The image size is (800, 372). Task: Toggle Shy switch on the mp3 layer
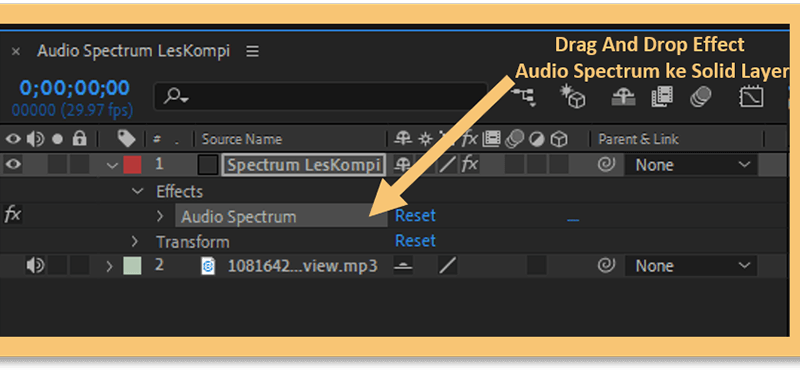click(x=403, y=266)
